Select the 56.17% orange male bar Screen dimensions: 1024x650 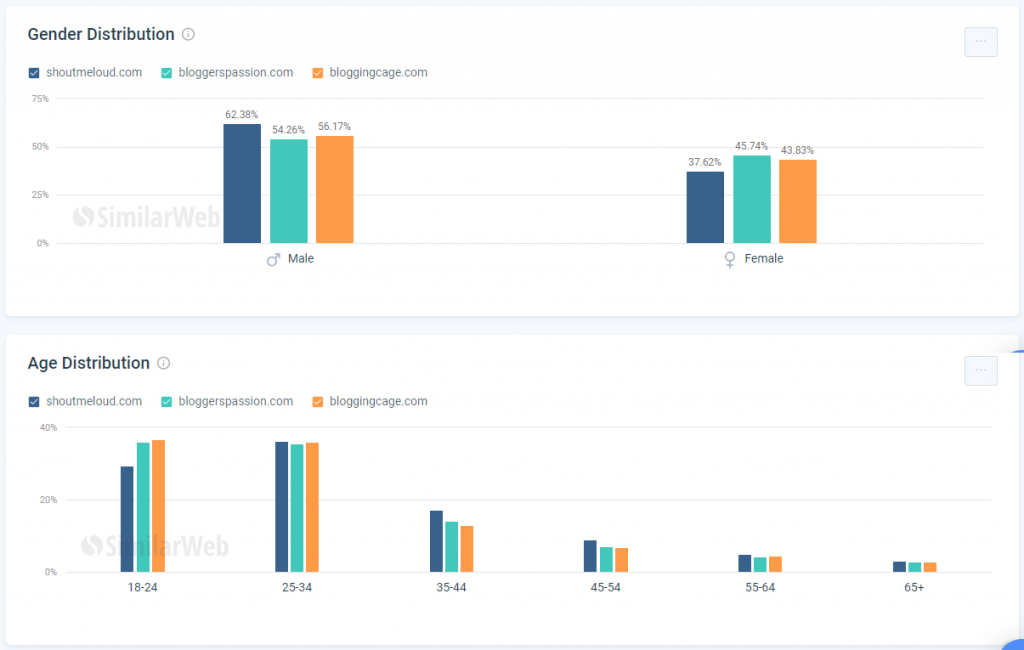coord(334,189)
